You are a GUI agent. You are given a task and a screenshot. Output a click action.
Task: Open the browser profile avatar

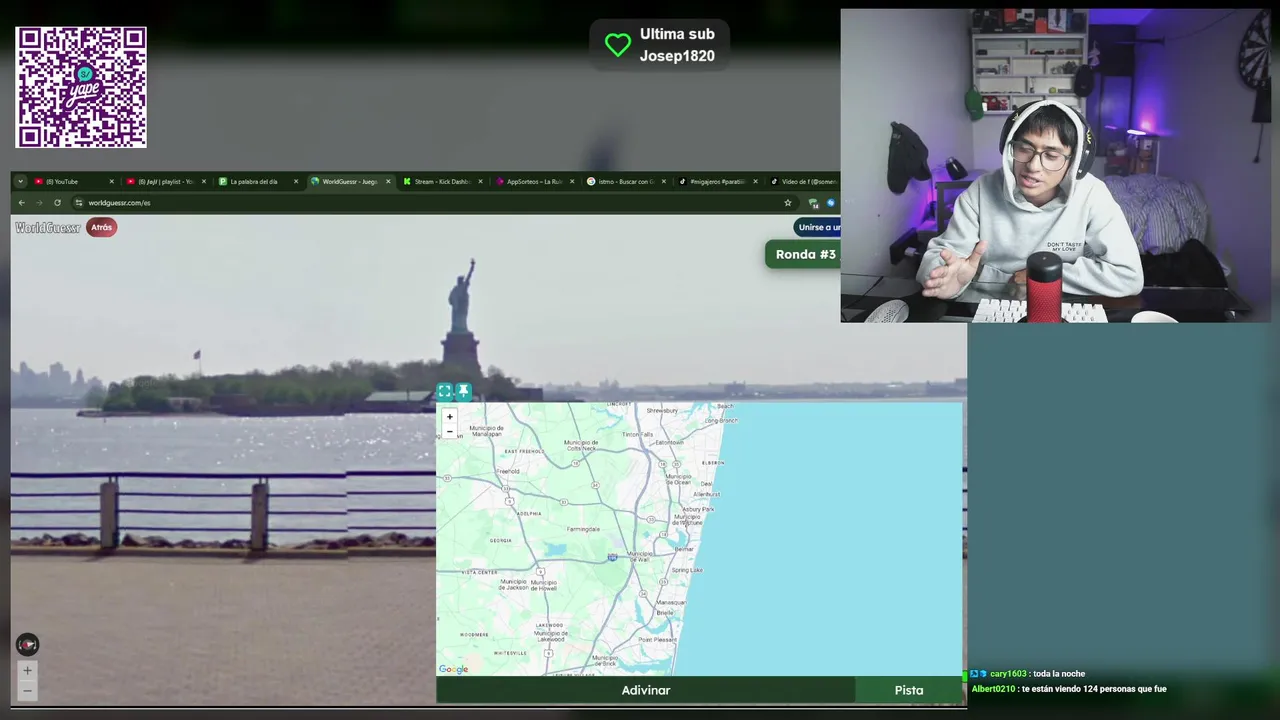point(831,203)
